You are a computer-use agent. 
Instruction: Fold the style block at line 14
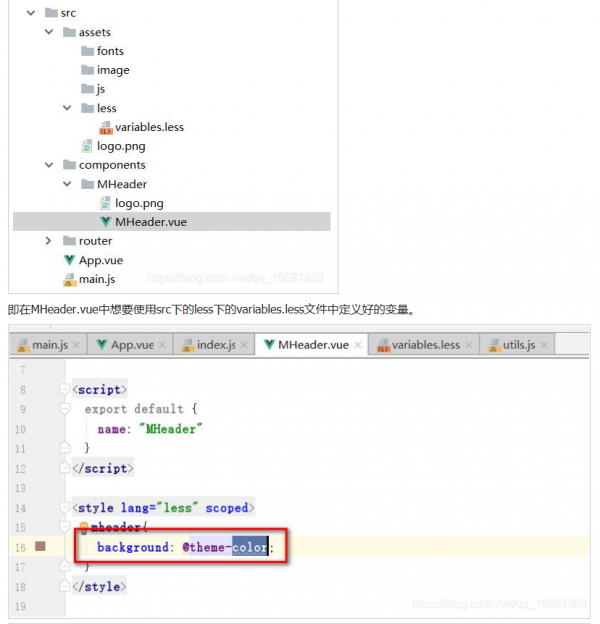64,508
